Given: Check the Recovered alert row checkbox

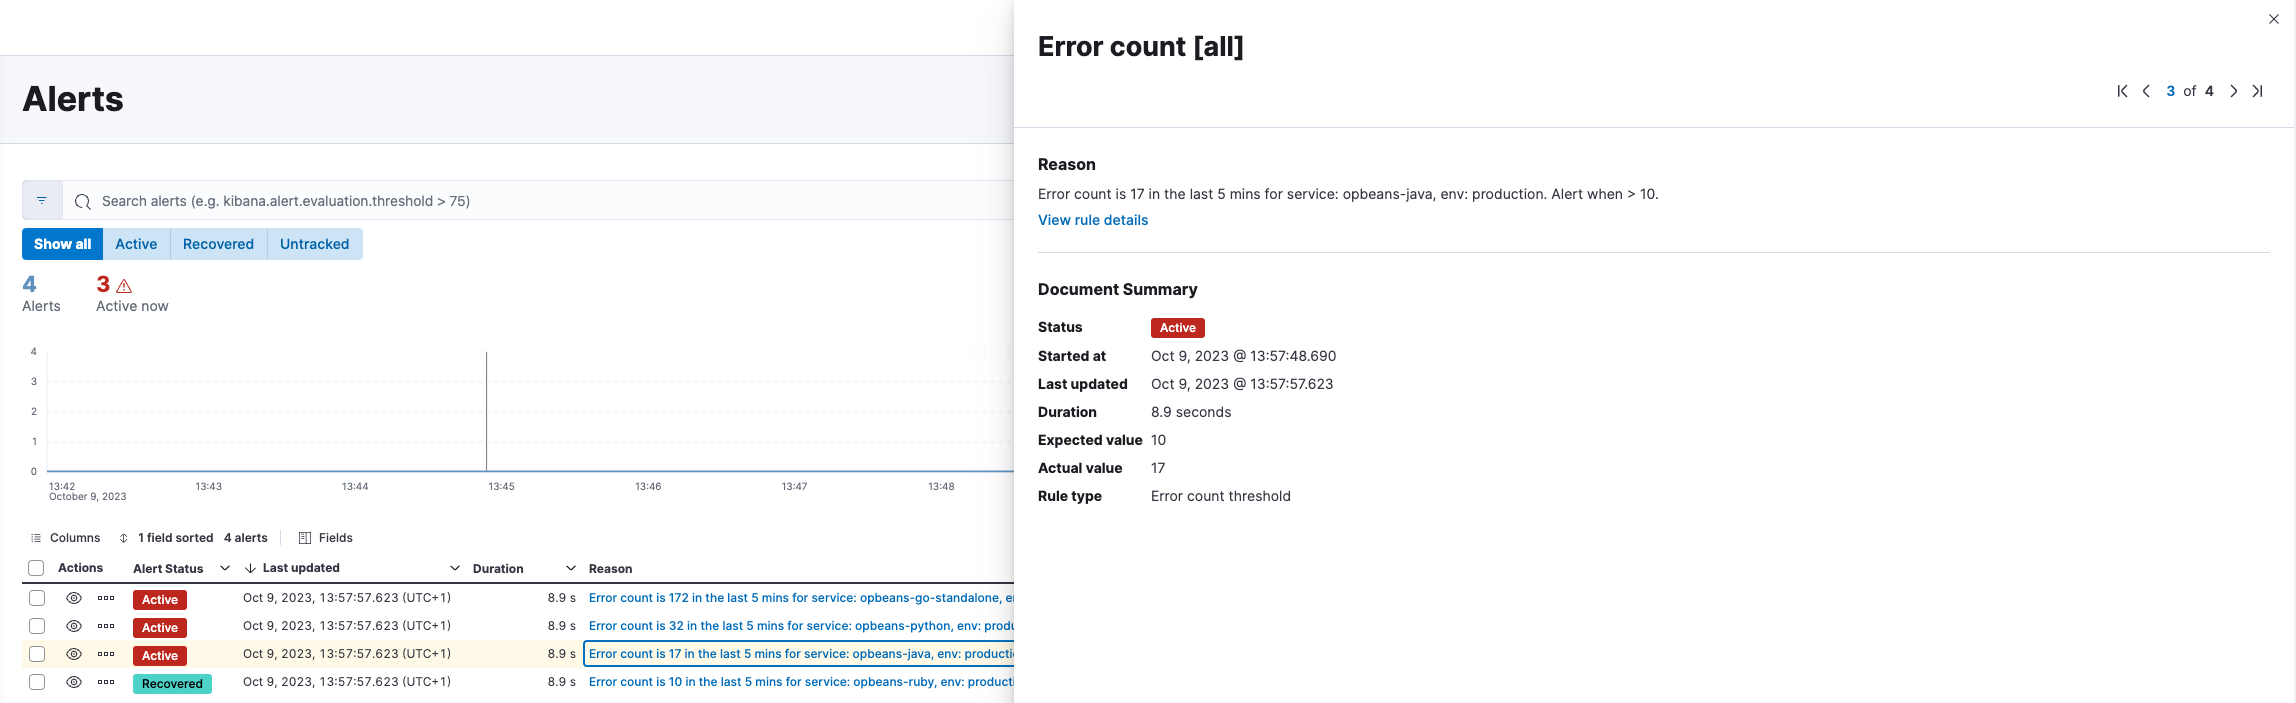Looking at the screenshot, I should point(37,682).
